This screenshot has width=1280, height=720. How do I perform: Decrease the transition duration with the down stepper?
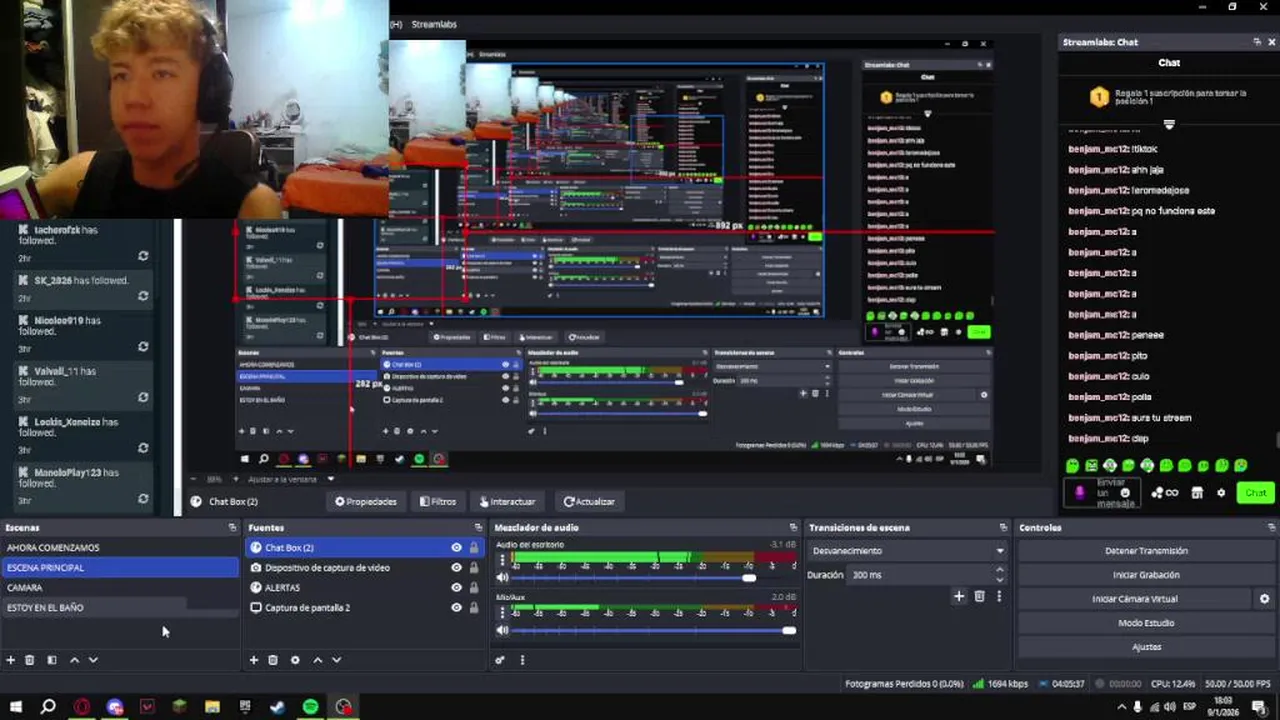[1000, 580]
